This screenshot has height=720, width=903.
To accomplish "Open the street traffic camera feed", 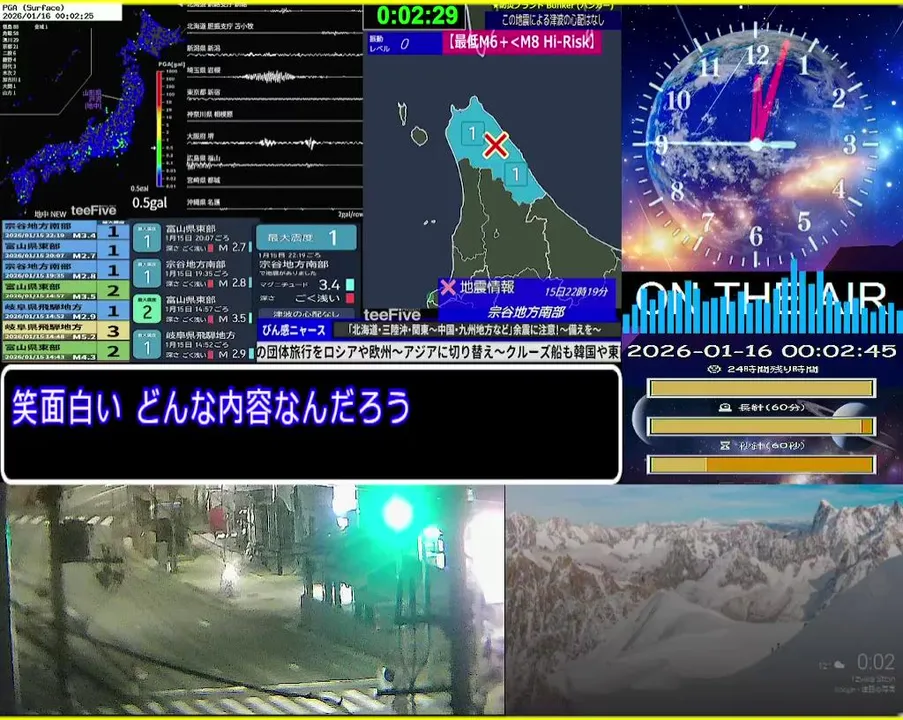I will coord(252,600).
